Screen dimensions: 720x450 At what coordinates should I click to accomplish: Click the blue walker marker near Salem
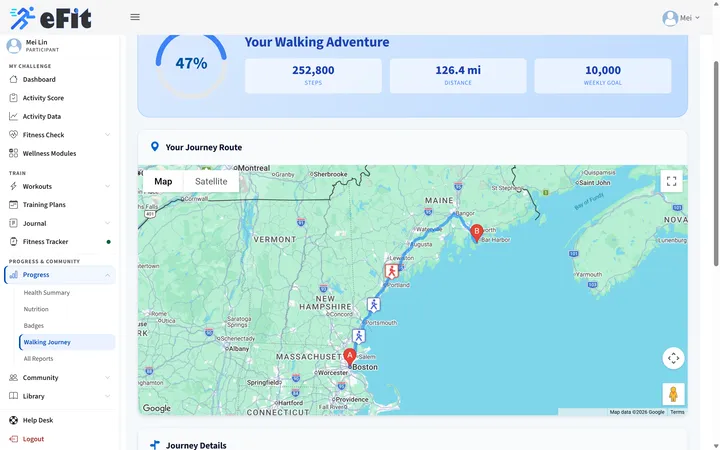click(x=359, y=336)
